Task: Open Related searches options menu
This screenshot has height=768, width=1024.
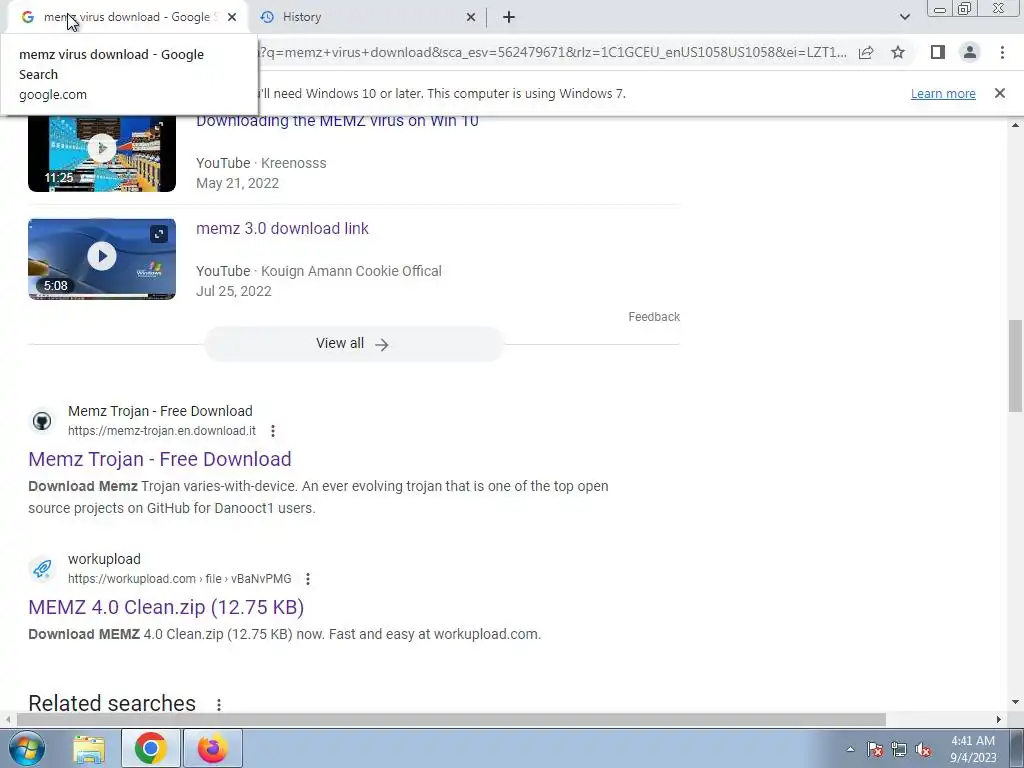Action: point(219,705)
